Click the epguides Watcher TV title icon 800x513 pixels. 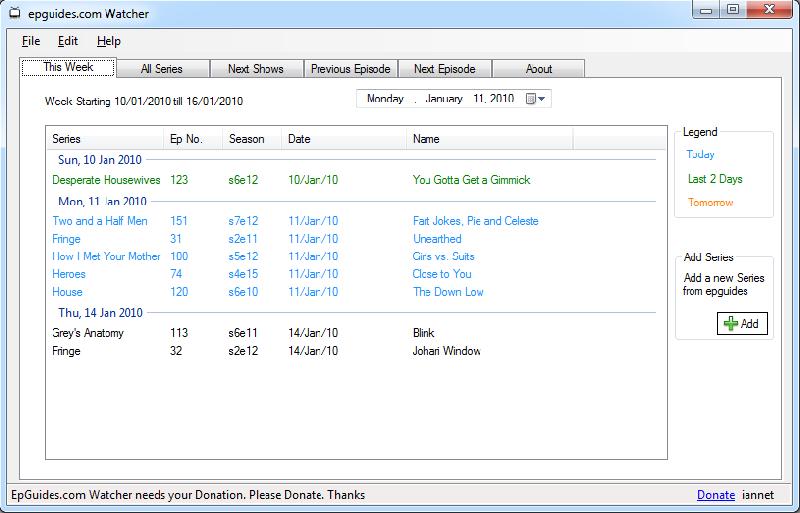(x=15, y=13)
